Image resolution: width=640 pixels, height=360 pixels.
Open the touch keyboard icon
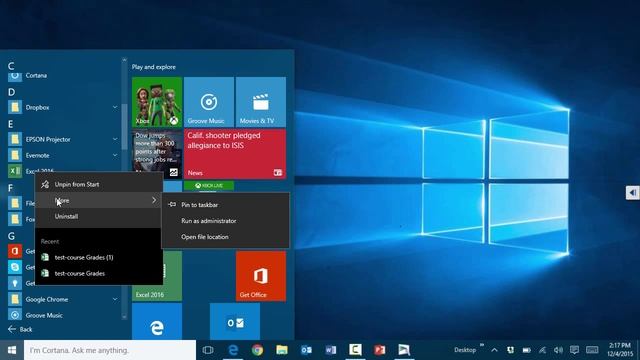coord(592,350)
